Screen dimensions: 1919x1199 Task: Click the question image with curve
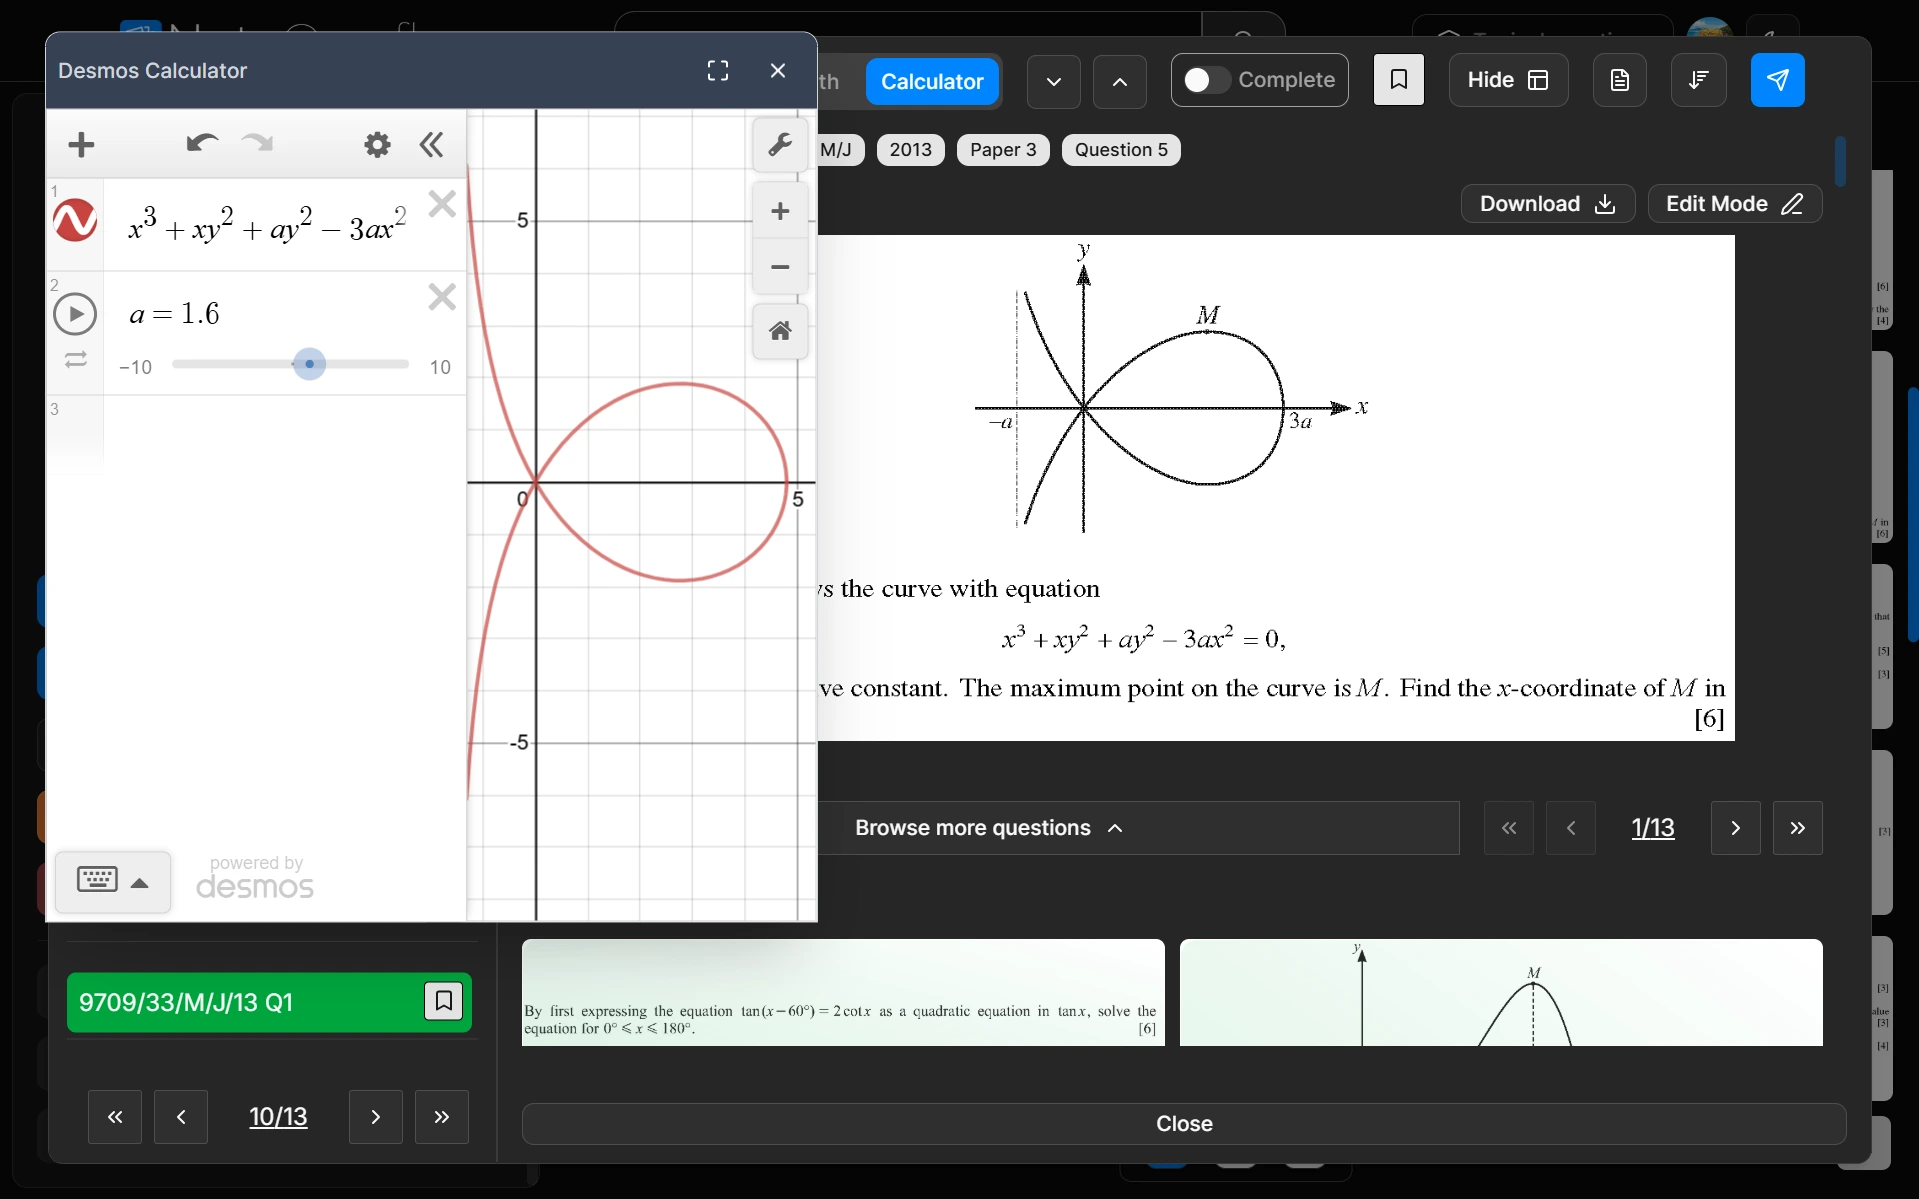(x=1276, y=488)
